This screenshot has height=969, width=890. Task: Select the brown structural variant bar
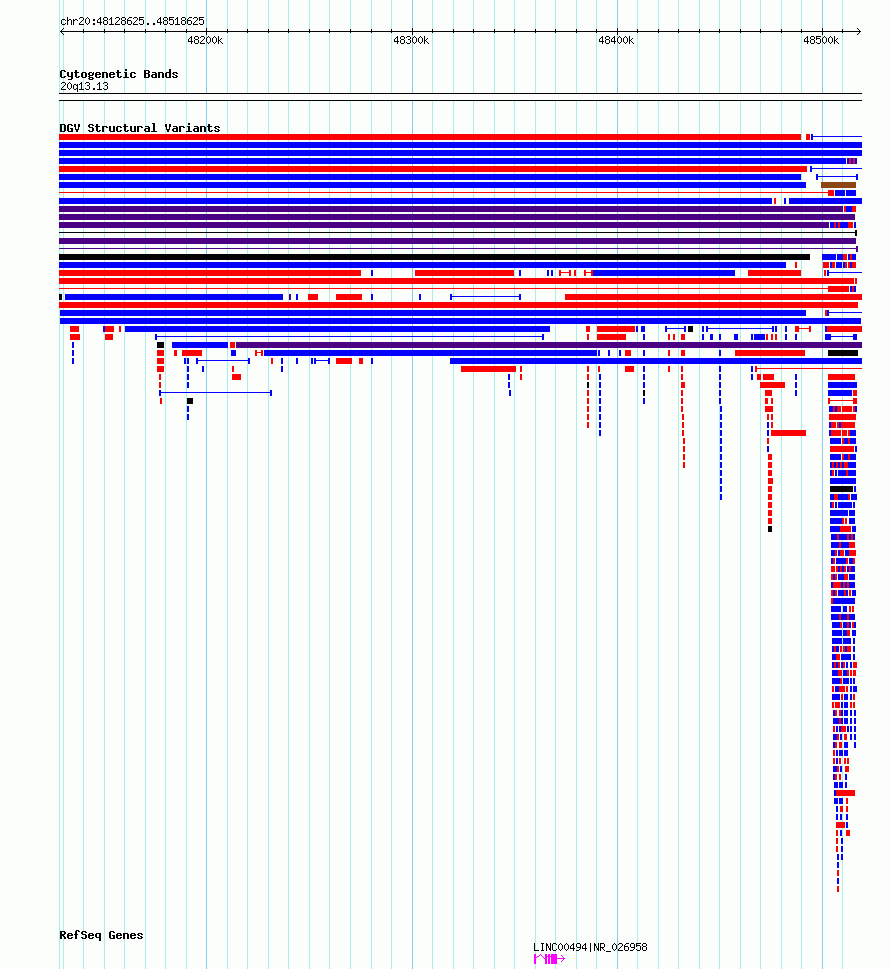click(838, 185)
